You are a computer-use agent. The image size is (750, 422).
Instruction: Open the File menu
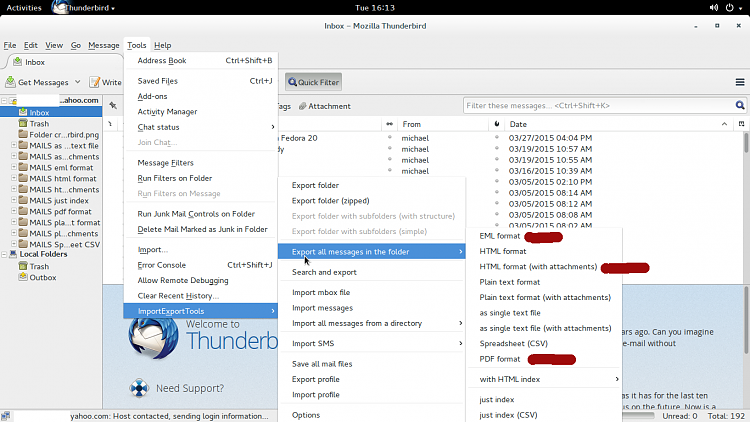coord(10,45)
